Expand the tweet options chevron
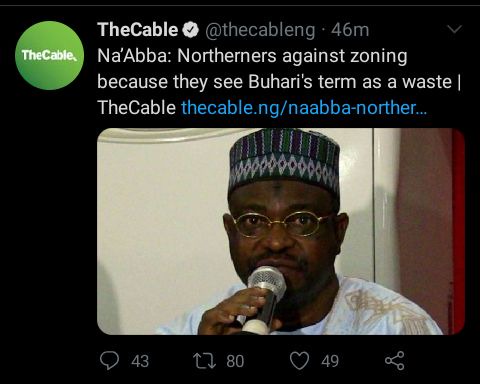Viewport: 480px width, 384px height. pyautogui.click(x=454, y=29)
